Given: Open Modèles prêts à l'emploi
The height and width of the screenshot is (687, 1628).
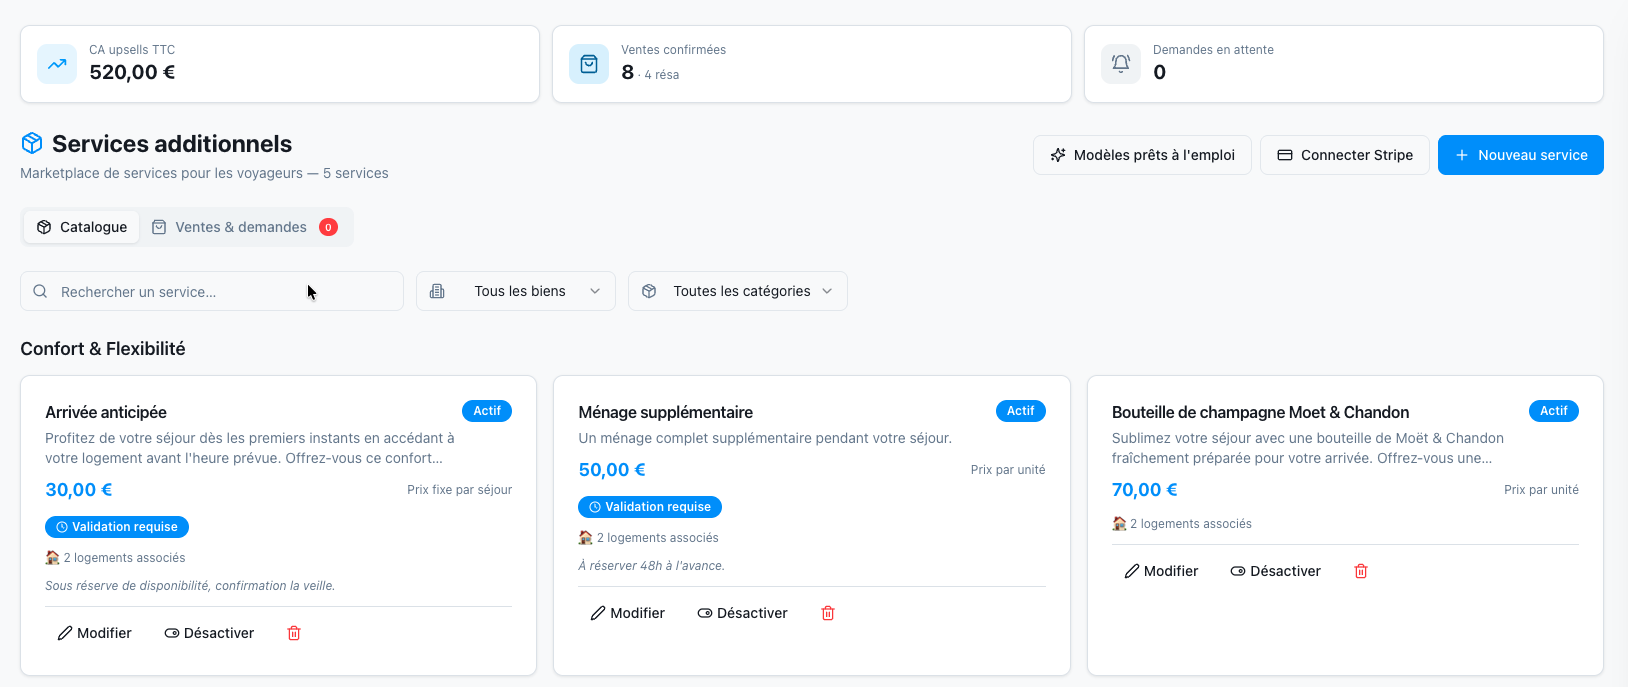Looking at the screenshot, I should click(x=1142, y=155).
